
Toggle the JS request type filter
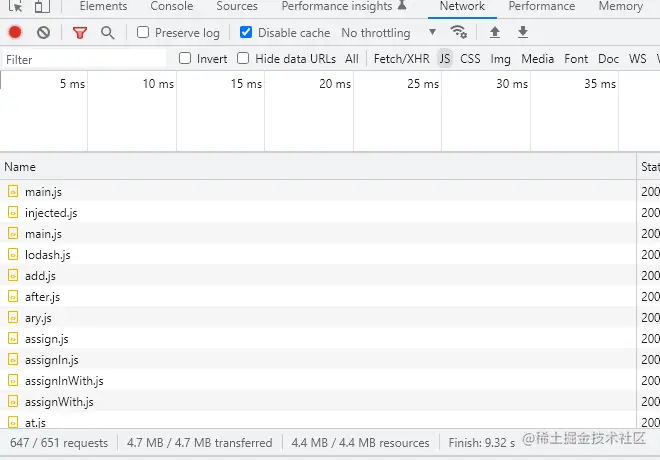[x=445, y=58]
